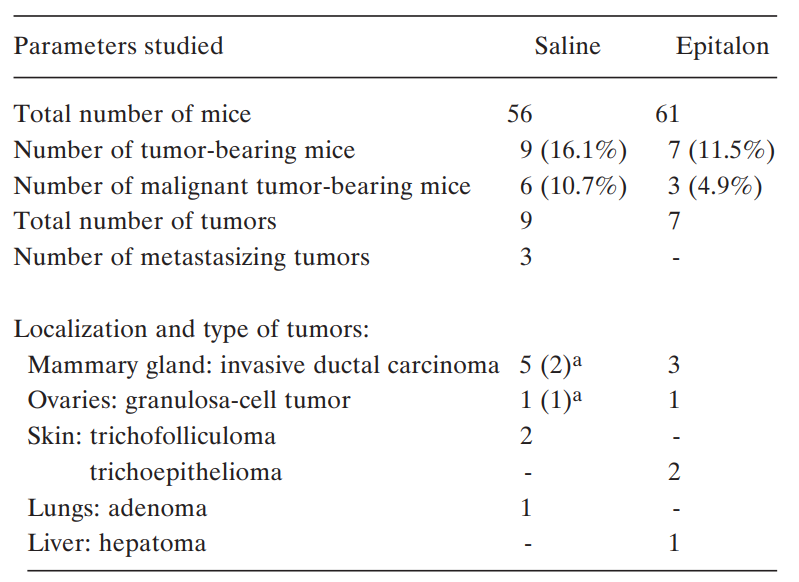799x582 pixels.
Task: Click the 'Parameters studied' column header
Action: [x=118, y=46]
